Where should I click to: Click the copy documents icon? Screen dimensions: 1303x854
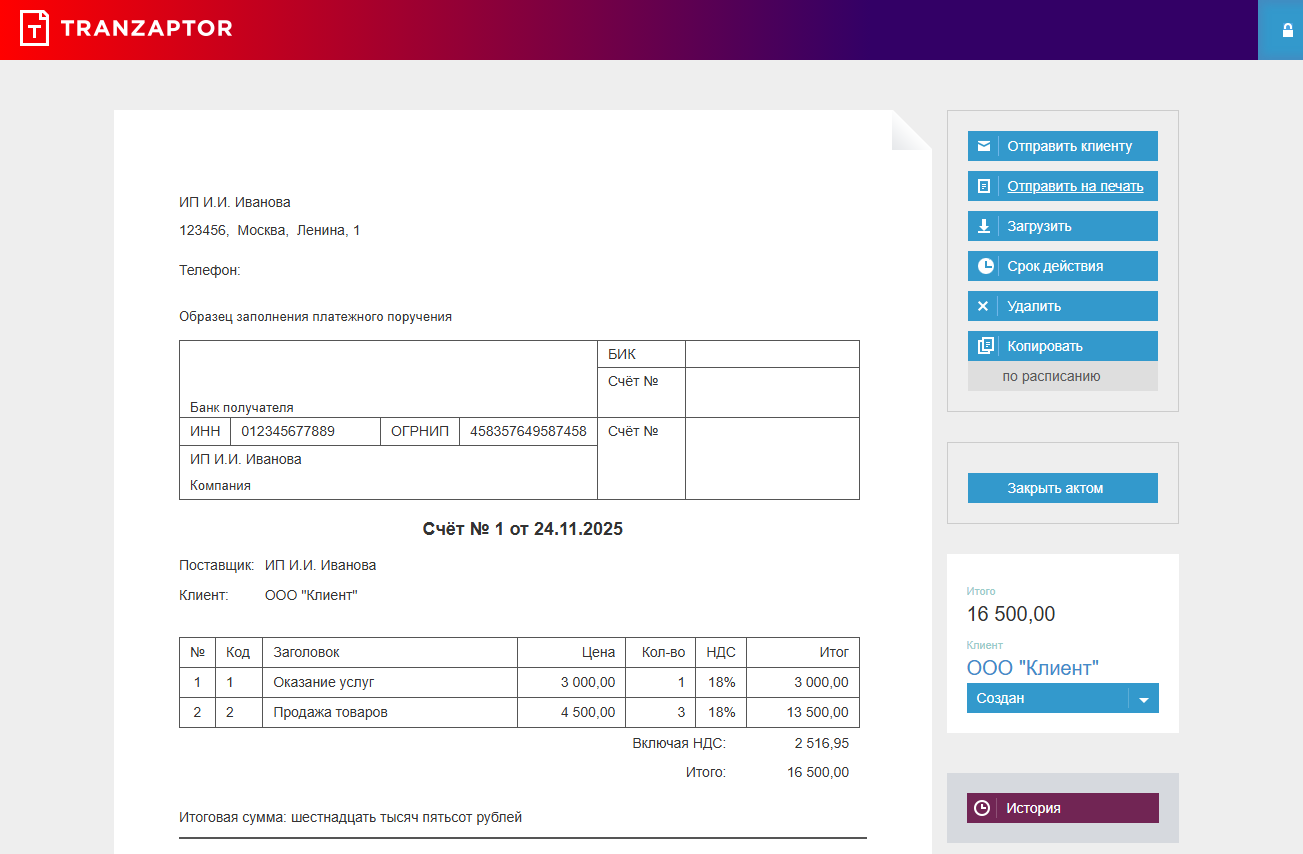click(985, 346)
